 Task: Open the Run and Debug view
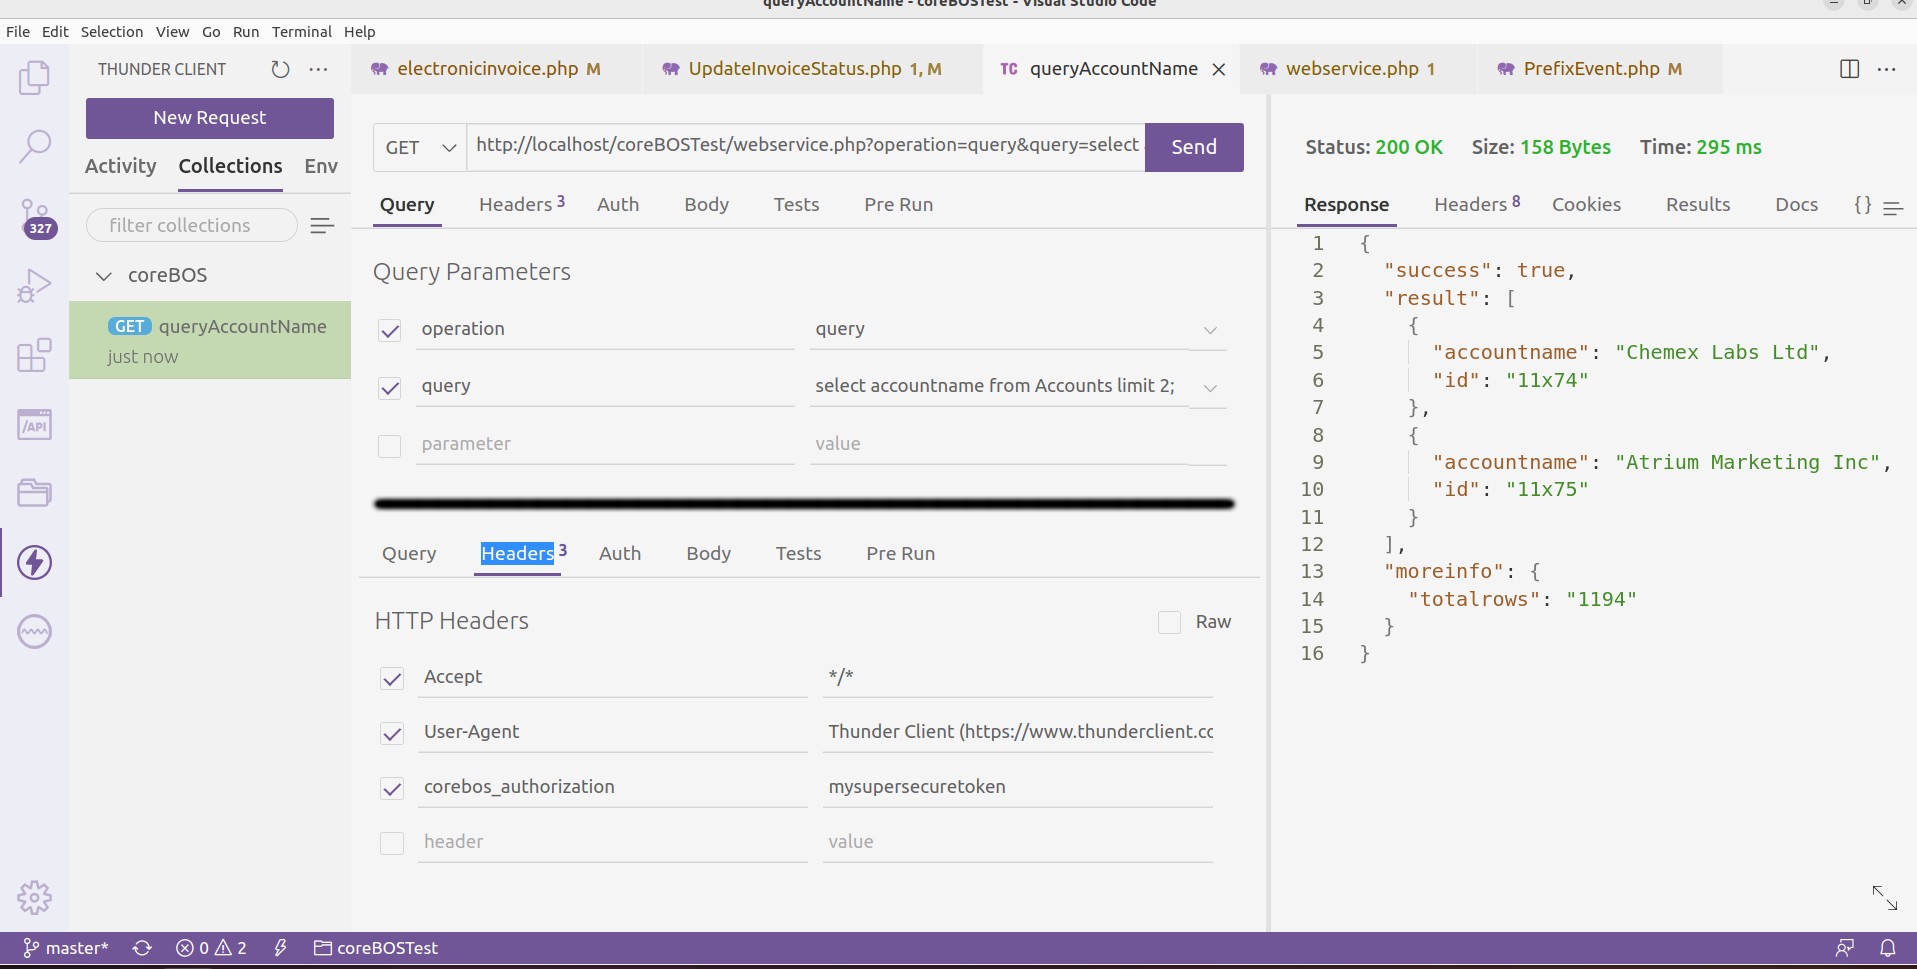pos(34,286)
